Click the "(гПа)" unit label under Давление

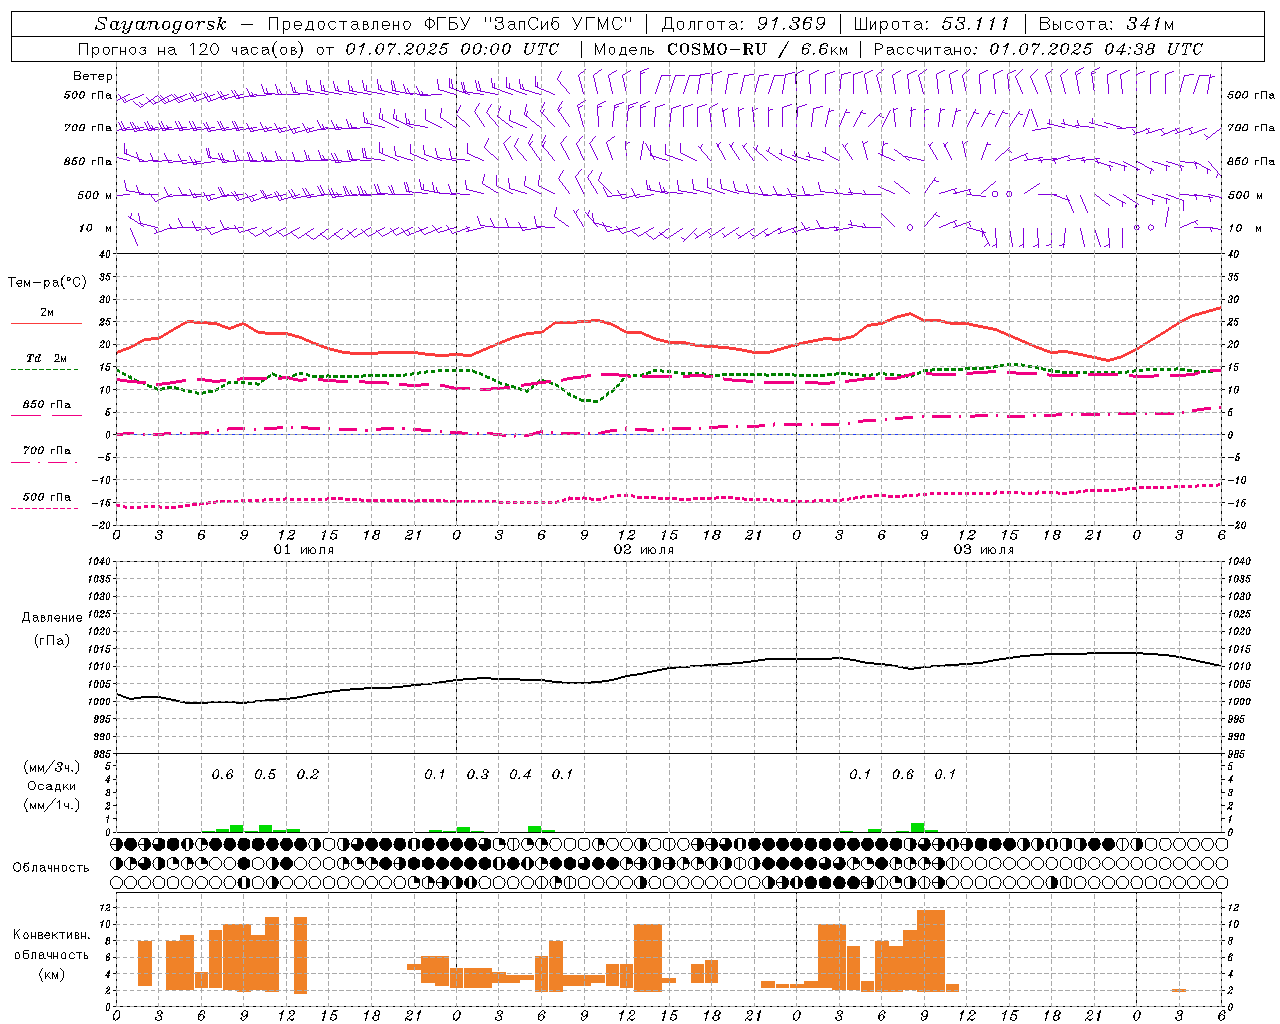[51, 640]
